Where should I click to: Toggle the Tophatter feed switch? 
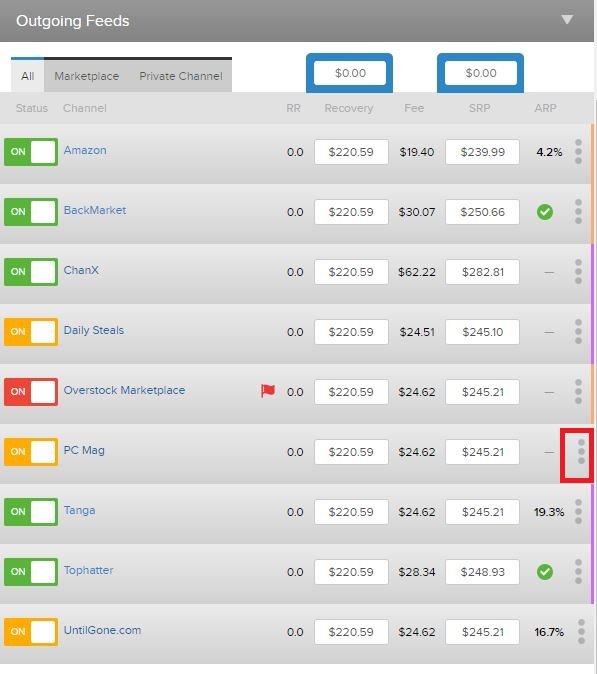[x=31, y=572]
